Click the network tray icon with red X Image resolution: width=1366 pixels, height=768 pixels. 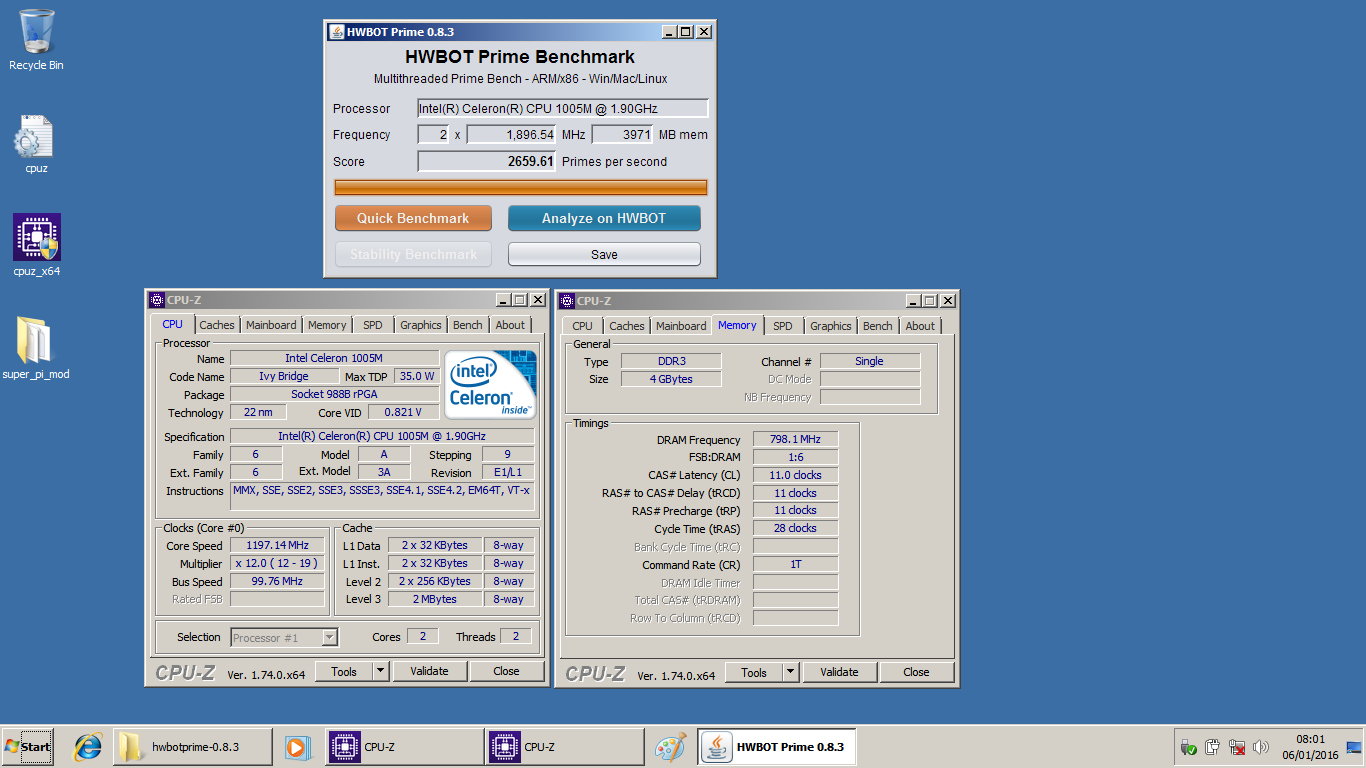click(x=1237, y=747)
